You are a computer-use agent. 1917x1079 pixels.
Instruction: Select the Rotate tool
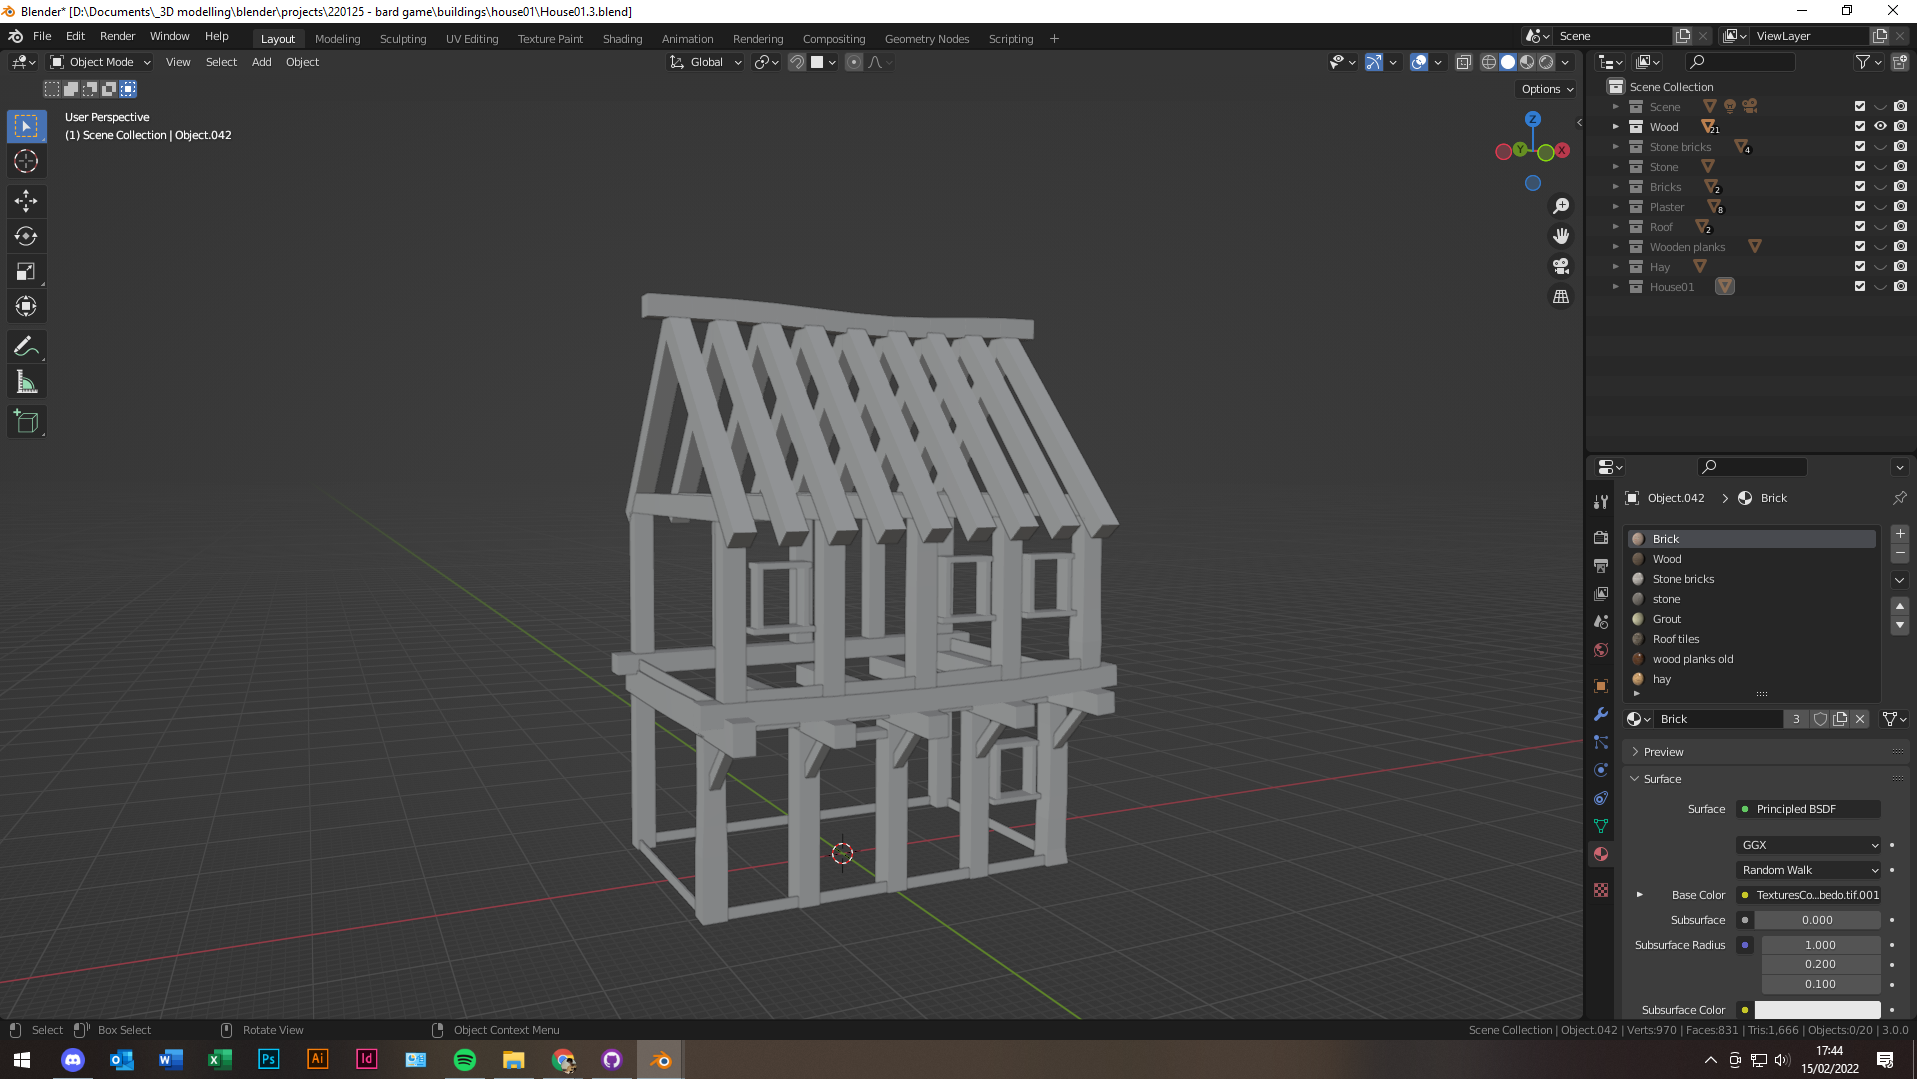pos(26,237)
